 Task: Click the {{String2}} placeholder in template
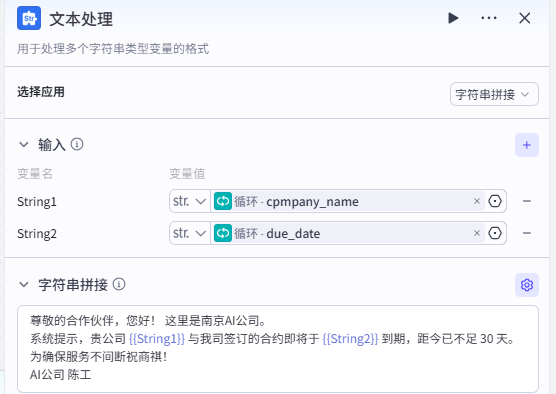point(350,339)
